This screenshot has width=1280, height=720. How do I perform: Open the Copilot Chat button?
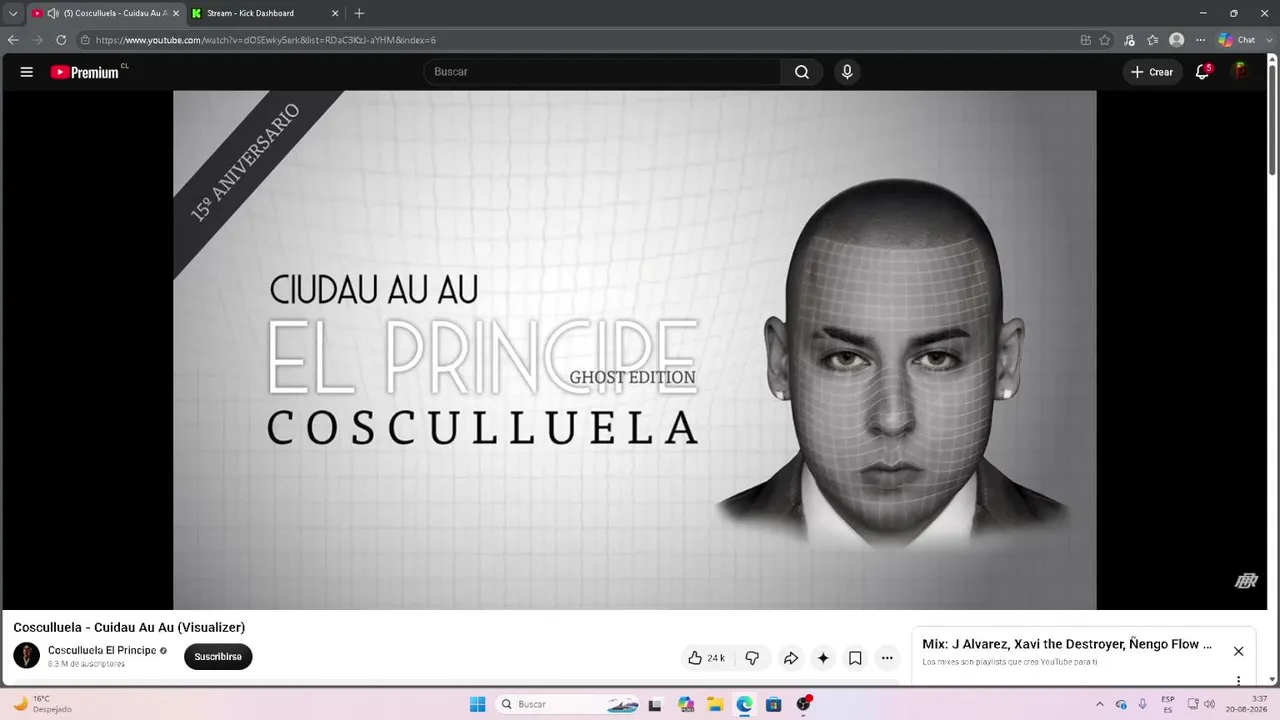coord(1238,40)
